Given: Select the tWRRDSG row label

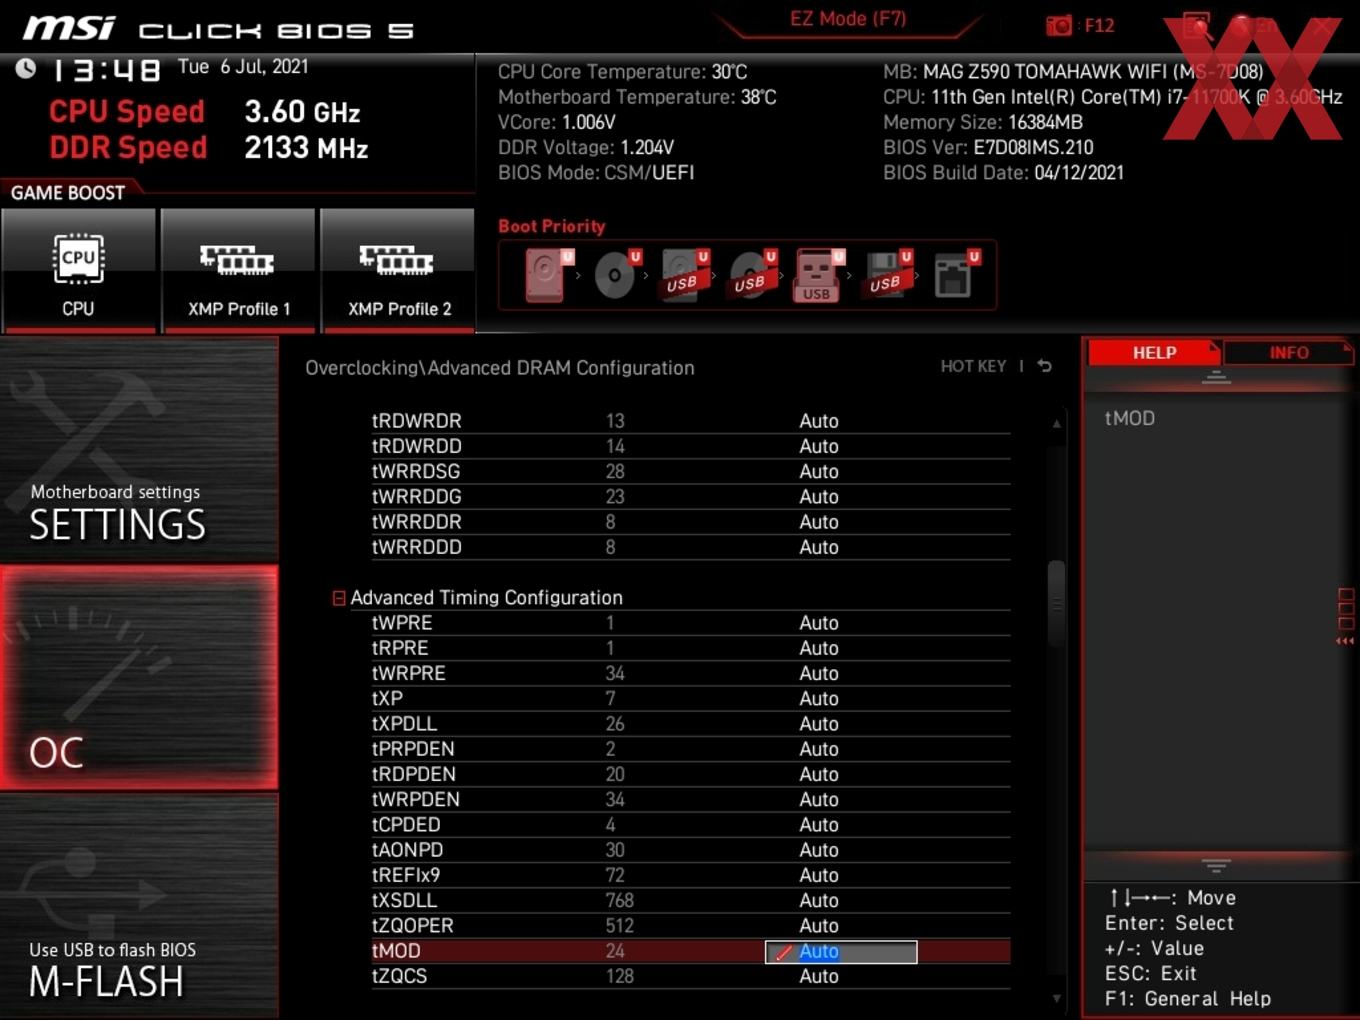Looking at the screenshot, I should point(416,472).
